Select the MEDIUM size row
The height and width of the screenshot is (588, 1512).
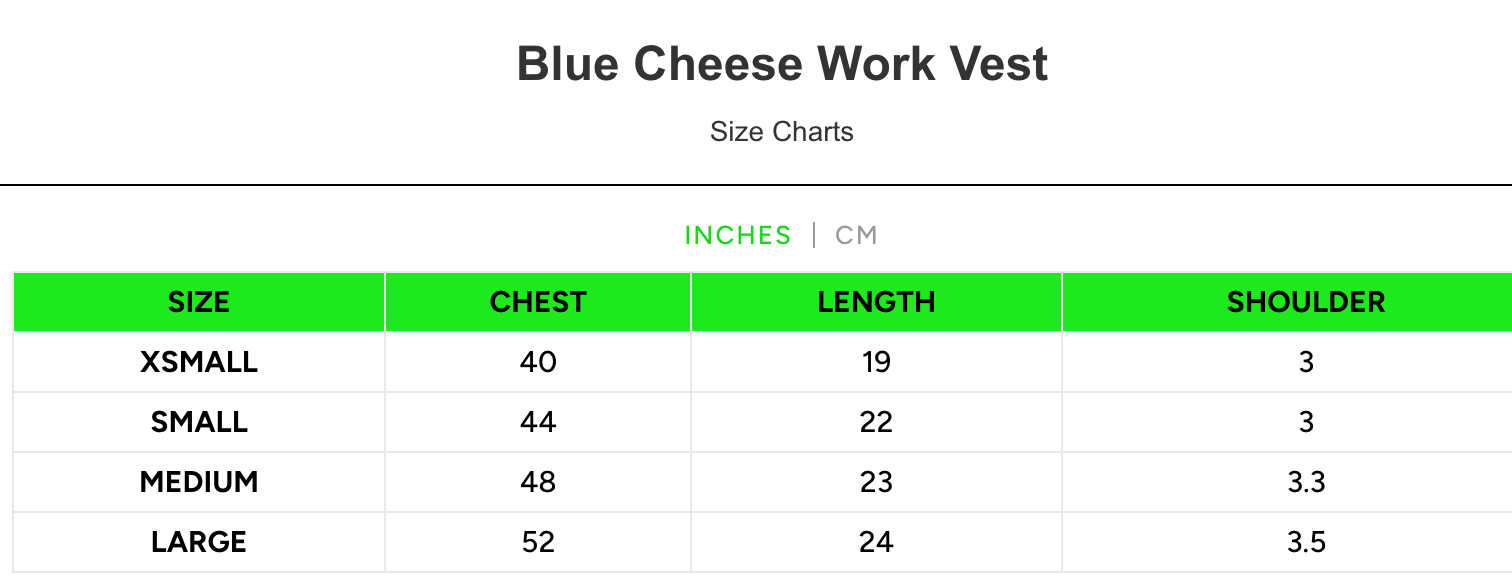[x=198, y=482]
